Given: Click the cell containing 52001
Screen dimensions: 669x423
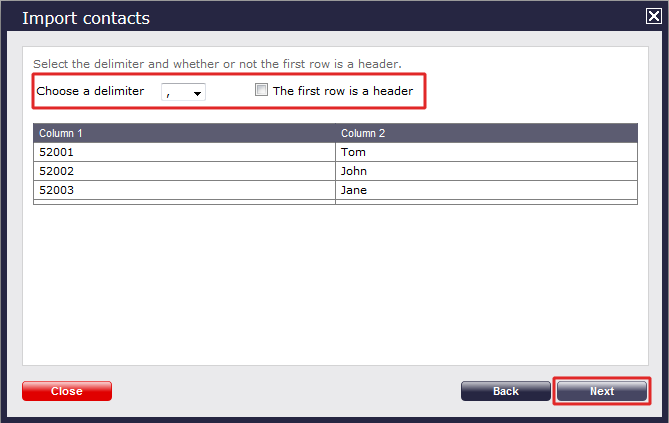Looking at the screenshot, I should 184,152.
